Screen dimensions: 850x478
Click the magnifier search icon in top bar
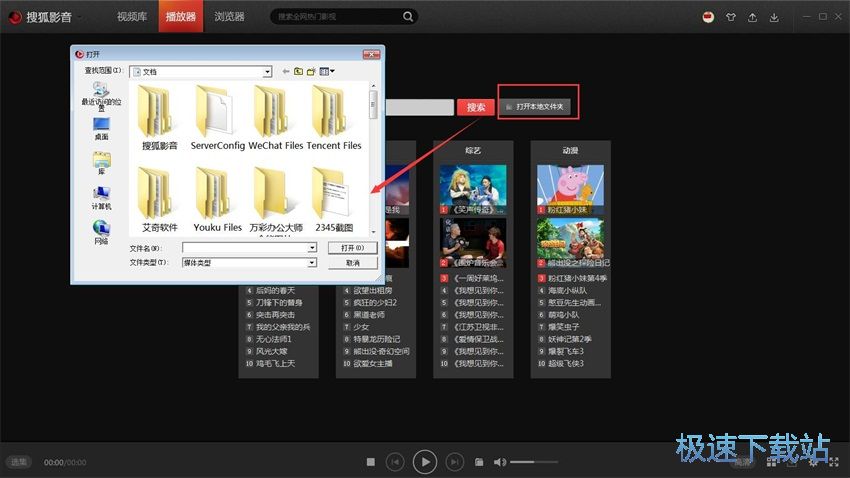[x=408, y=17]
